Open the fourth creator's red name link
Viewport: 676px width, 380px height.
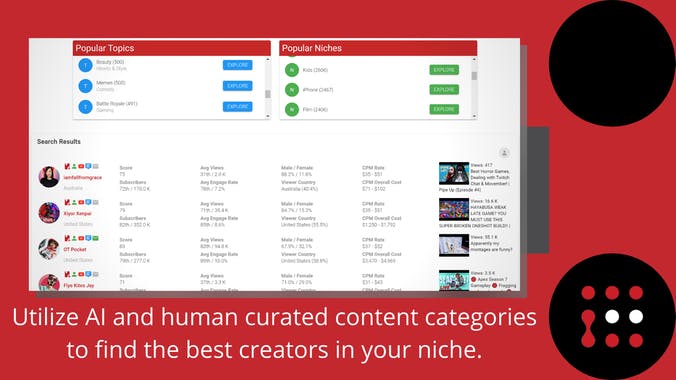79,286
